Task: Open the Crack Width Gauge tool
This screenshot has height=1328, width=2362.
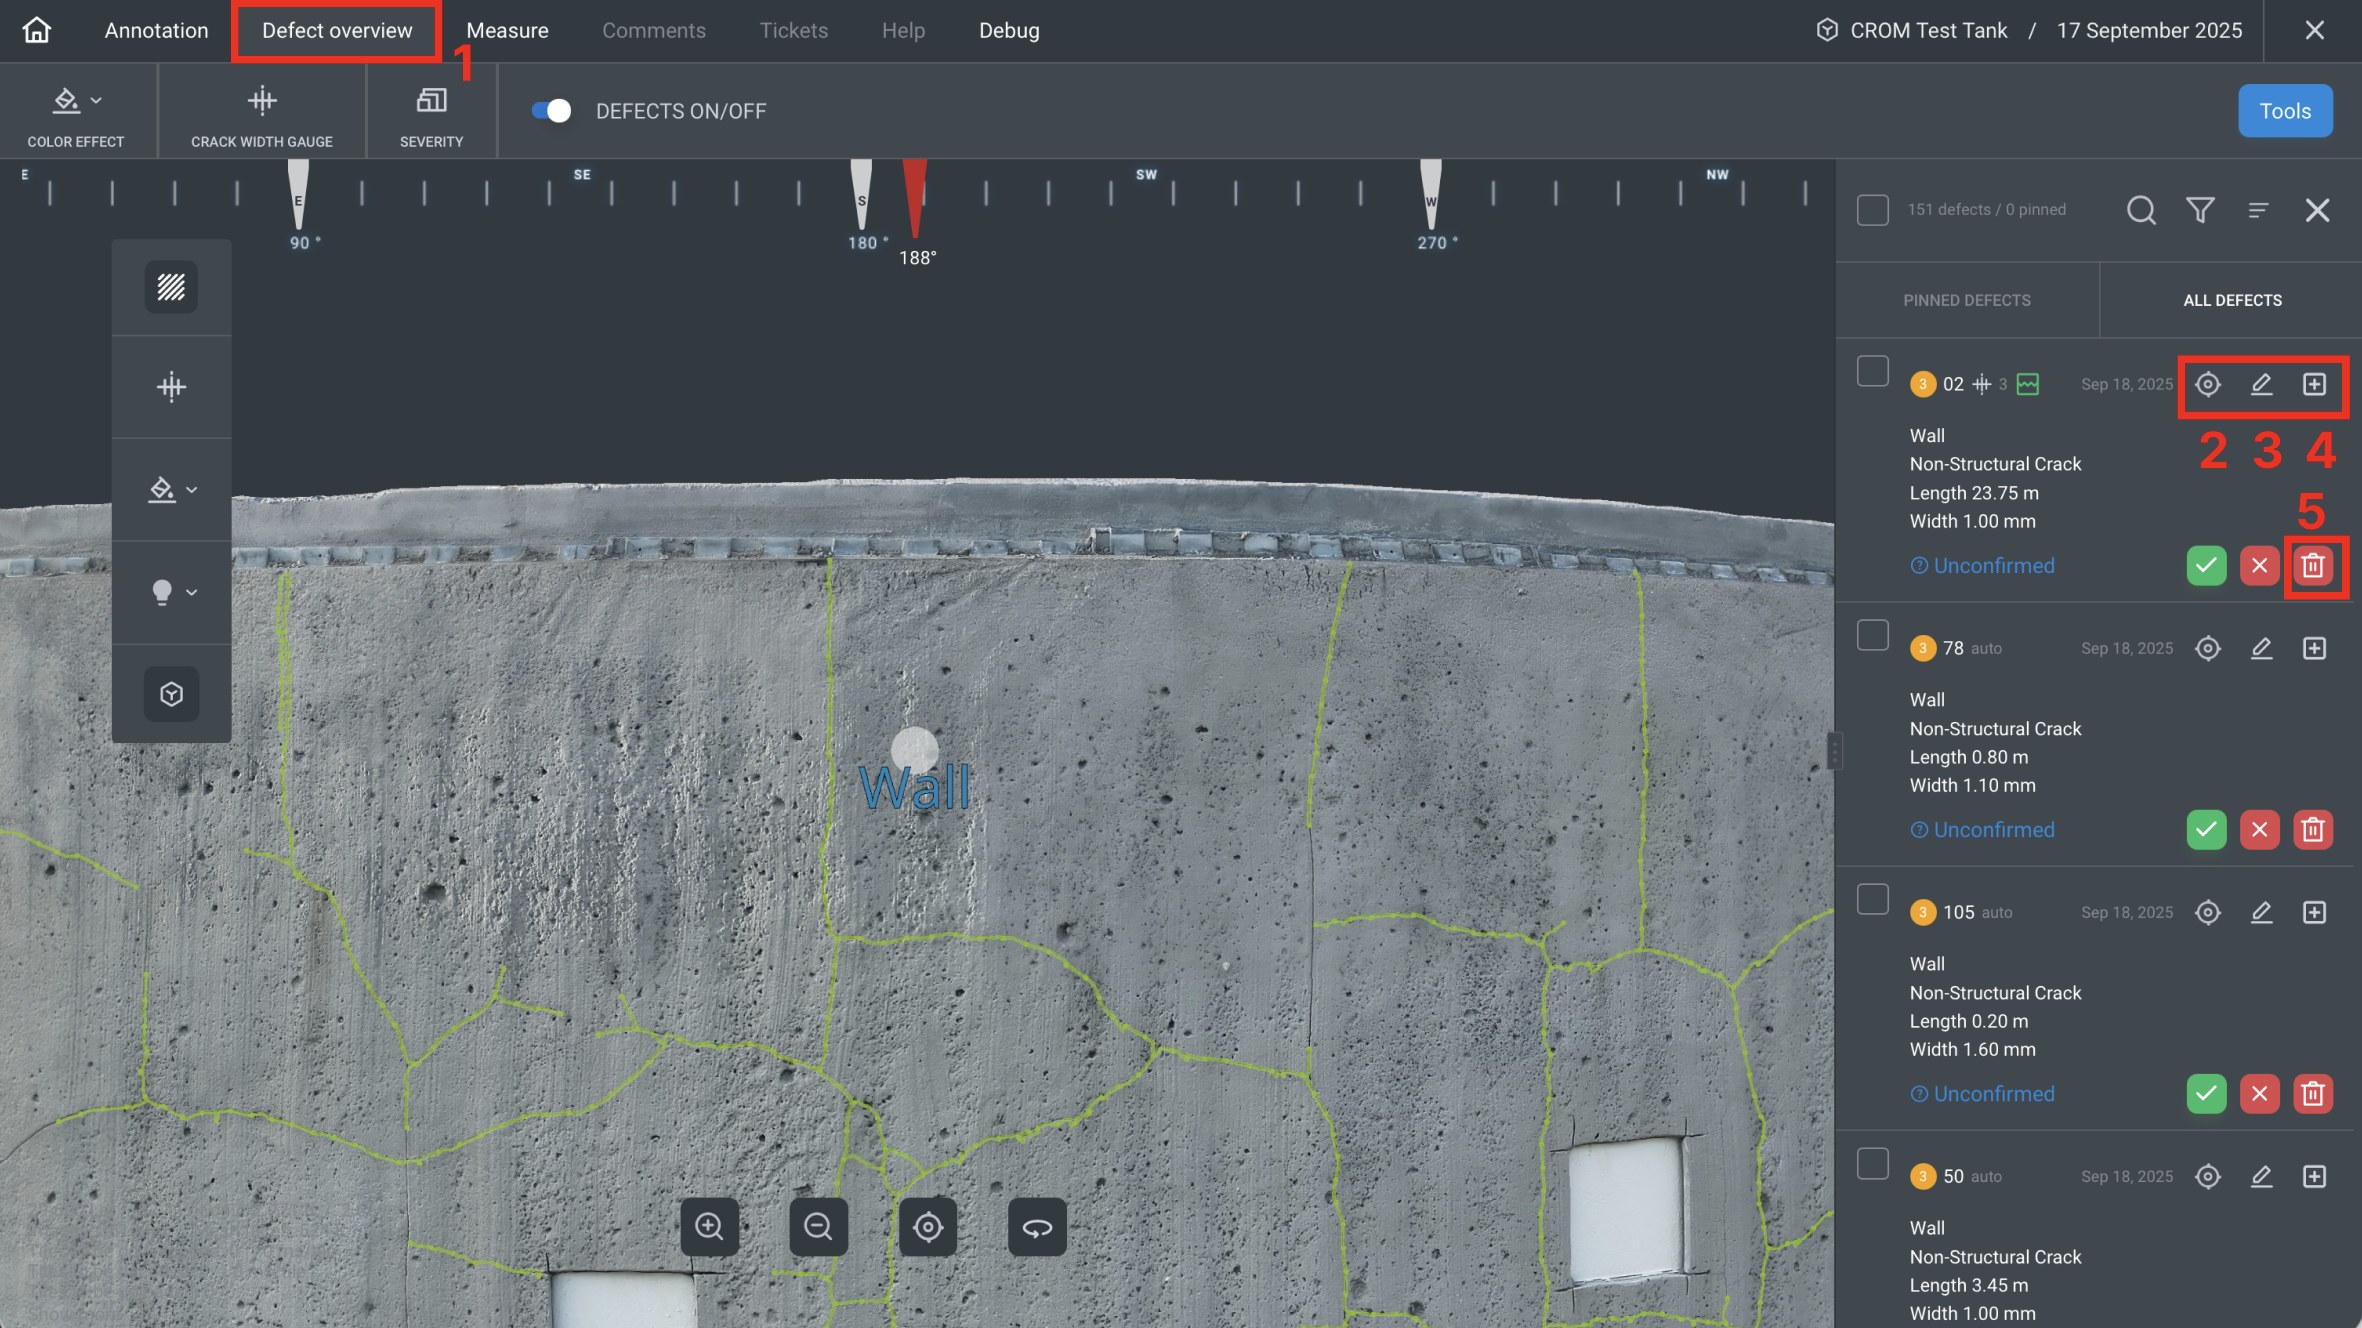Action: point(262,112)
